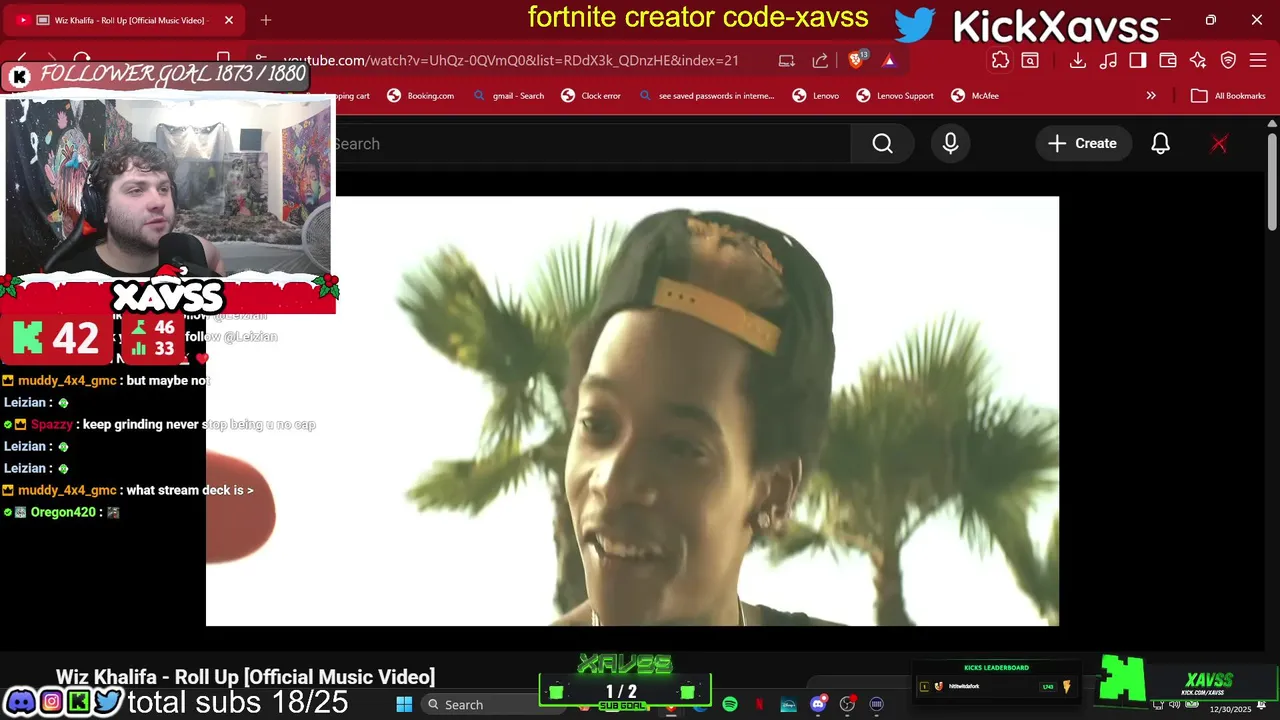Open the Windows Start menu
This screenshot has height=720, width=1280.
click(x=404, y=705)
